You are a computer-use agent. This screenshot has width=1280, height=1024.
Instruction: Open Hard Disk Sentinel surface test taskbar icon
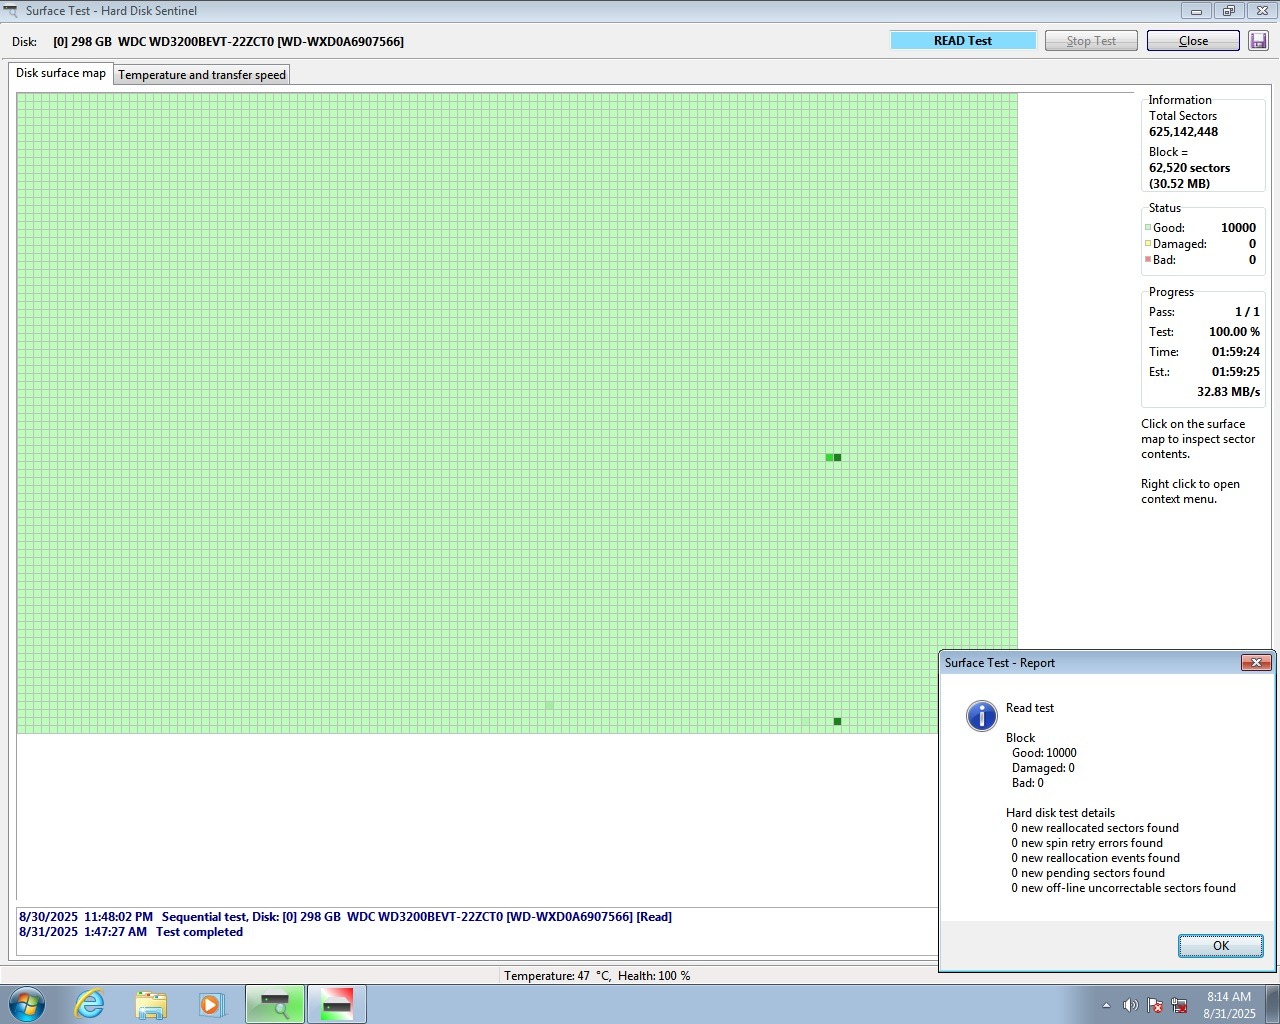pyautogui.click(x=275, y=1004)
